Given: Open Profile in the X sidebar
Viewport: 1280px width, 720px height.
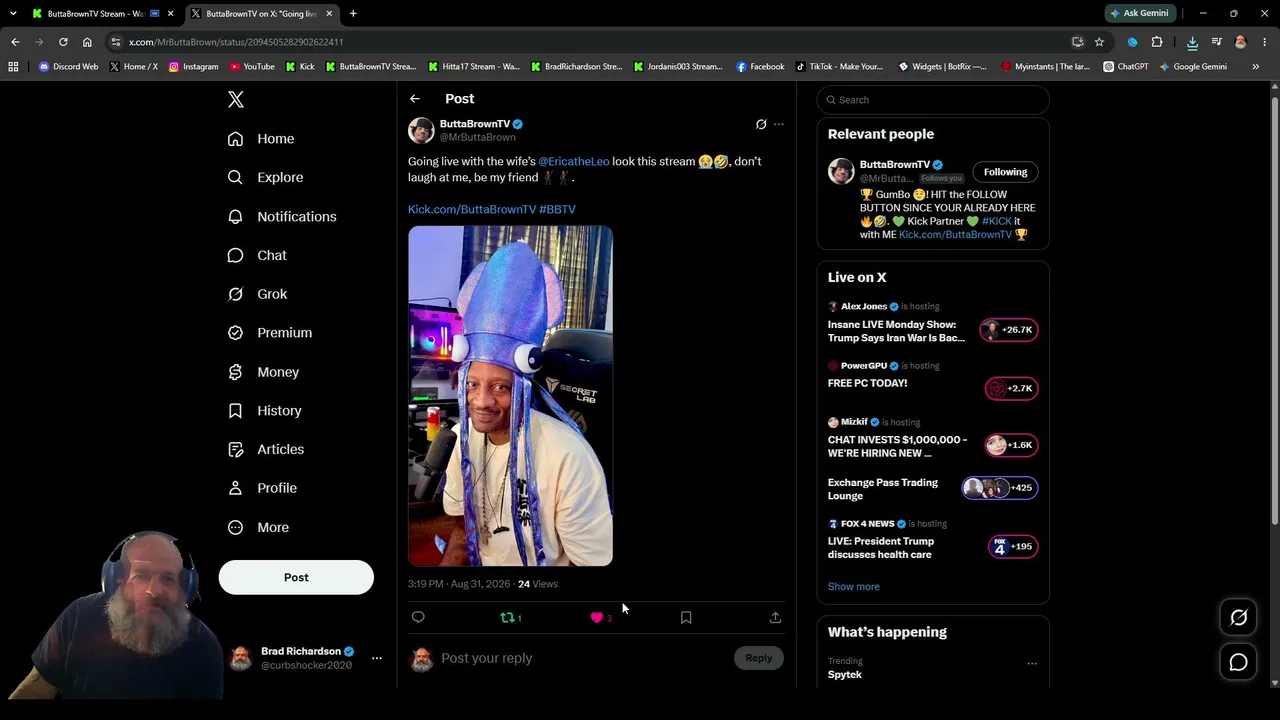Looking at the screenshot, I should 262,488.
